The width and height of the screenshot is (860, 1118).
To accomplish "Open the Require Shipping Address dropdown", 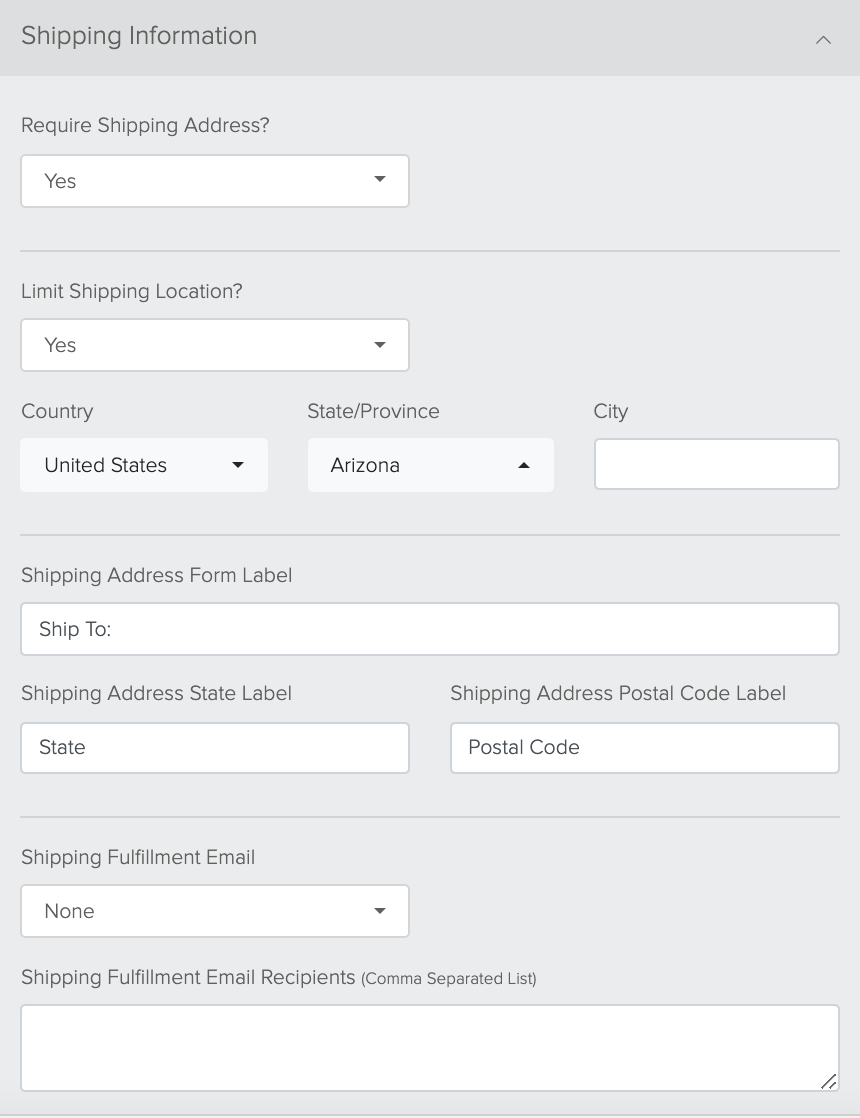I will (x=215, y=181).
